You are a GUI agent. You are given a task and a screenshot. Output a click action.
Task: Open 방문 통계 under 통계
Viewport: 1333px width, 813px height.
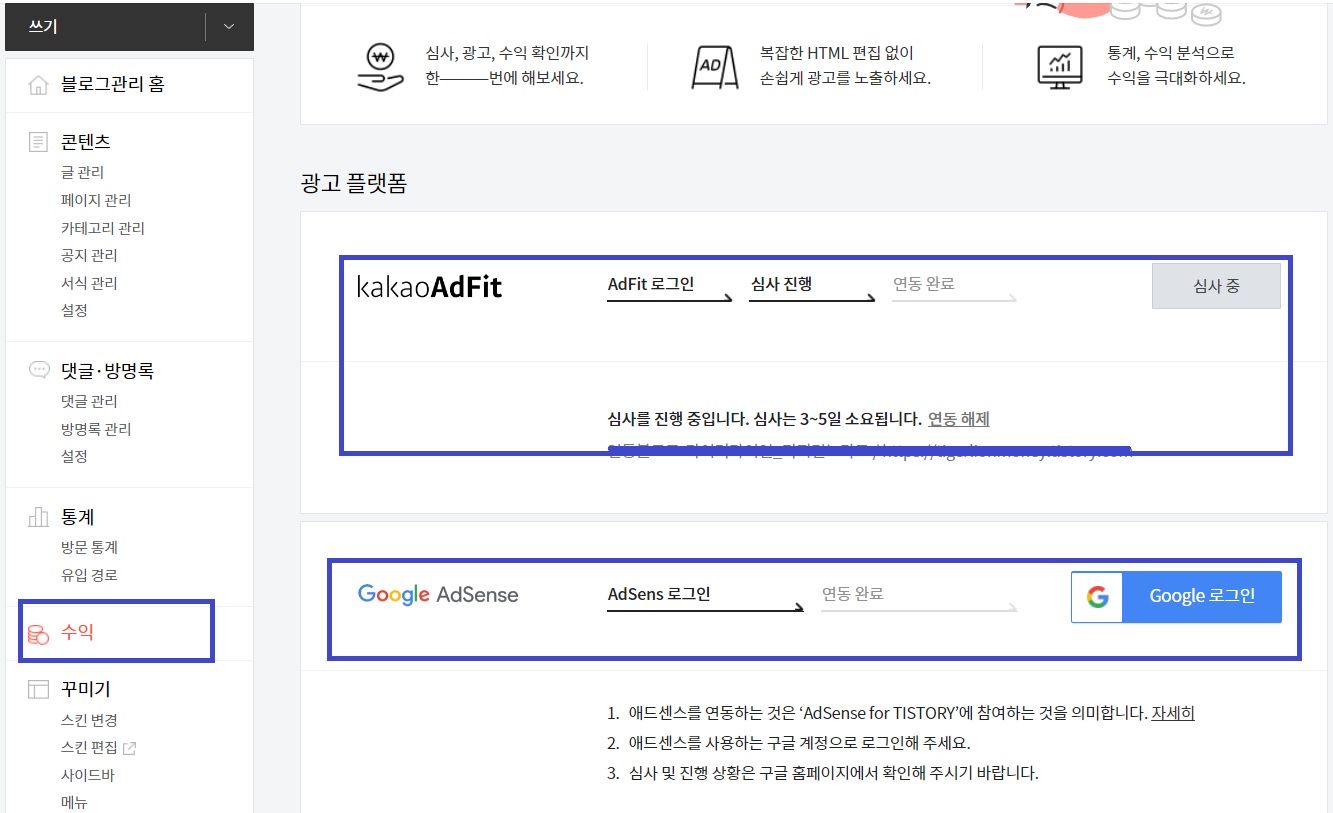[x=89, y=547]
